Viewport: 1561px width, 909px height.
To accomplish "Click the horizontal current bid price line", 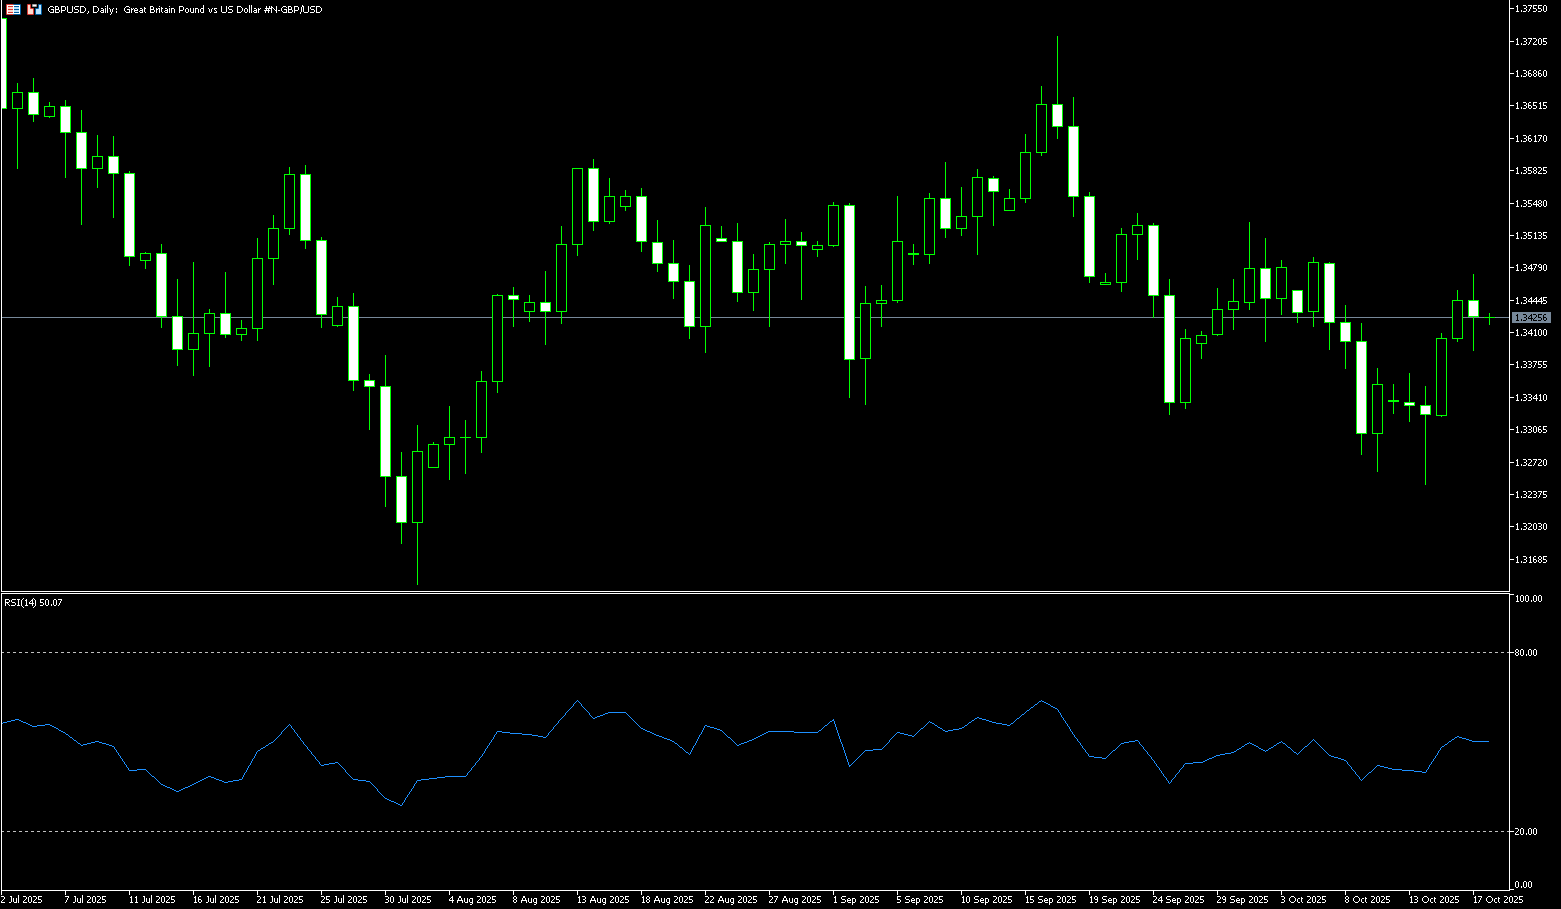I will (x=700, y=317).
